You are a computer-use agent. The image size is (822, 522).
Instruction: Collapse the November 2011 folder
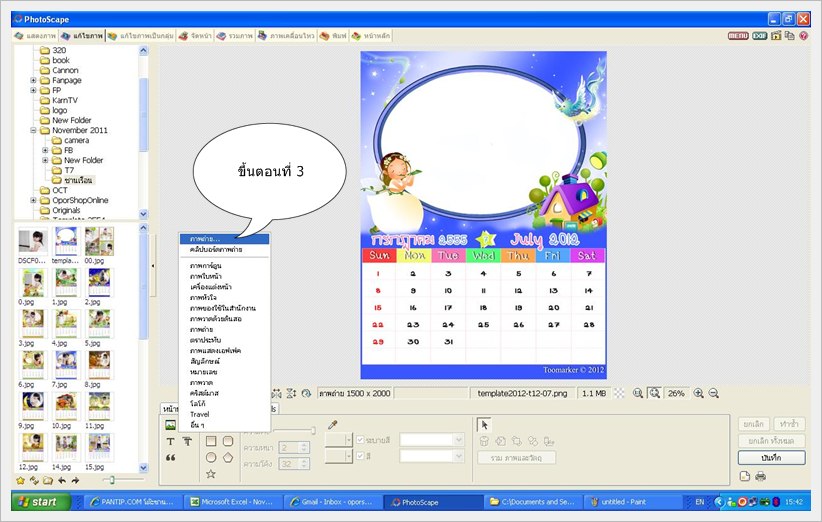point(34,130)
